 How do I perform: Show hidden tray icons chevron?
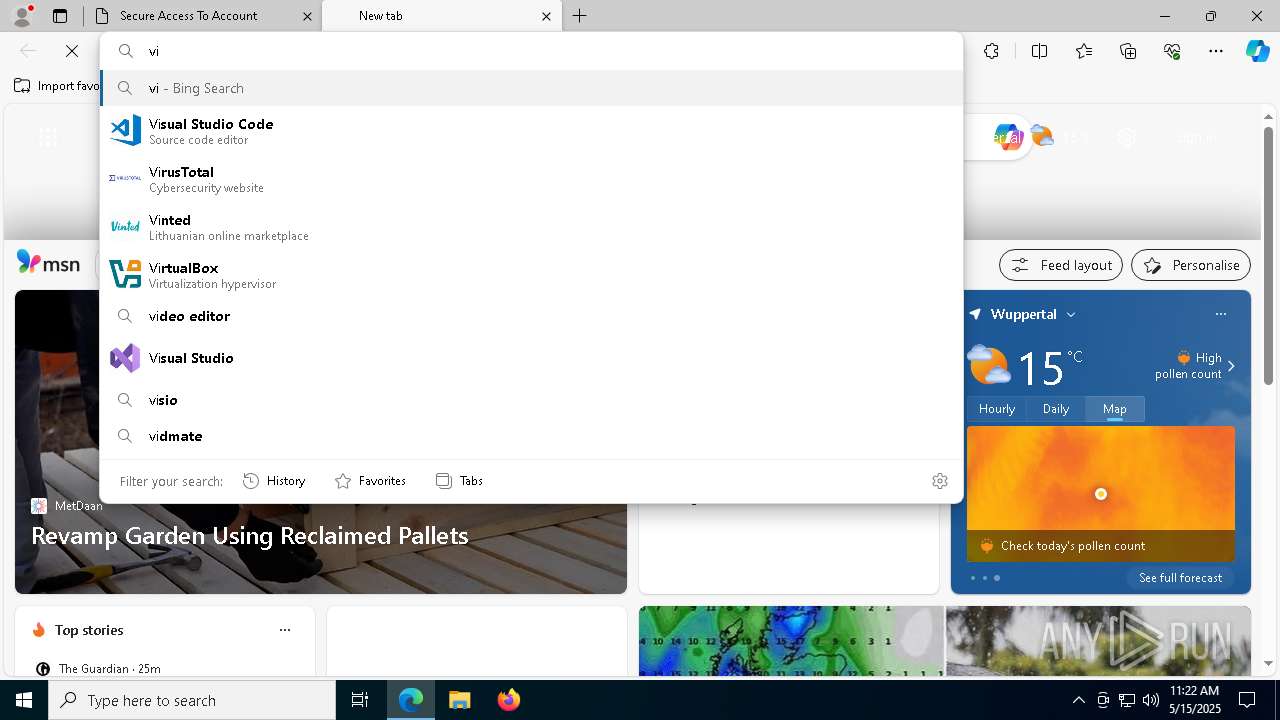1078,700
